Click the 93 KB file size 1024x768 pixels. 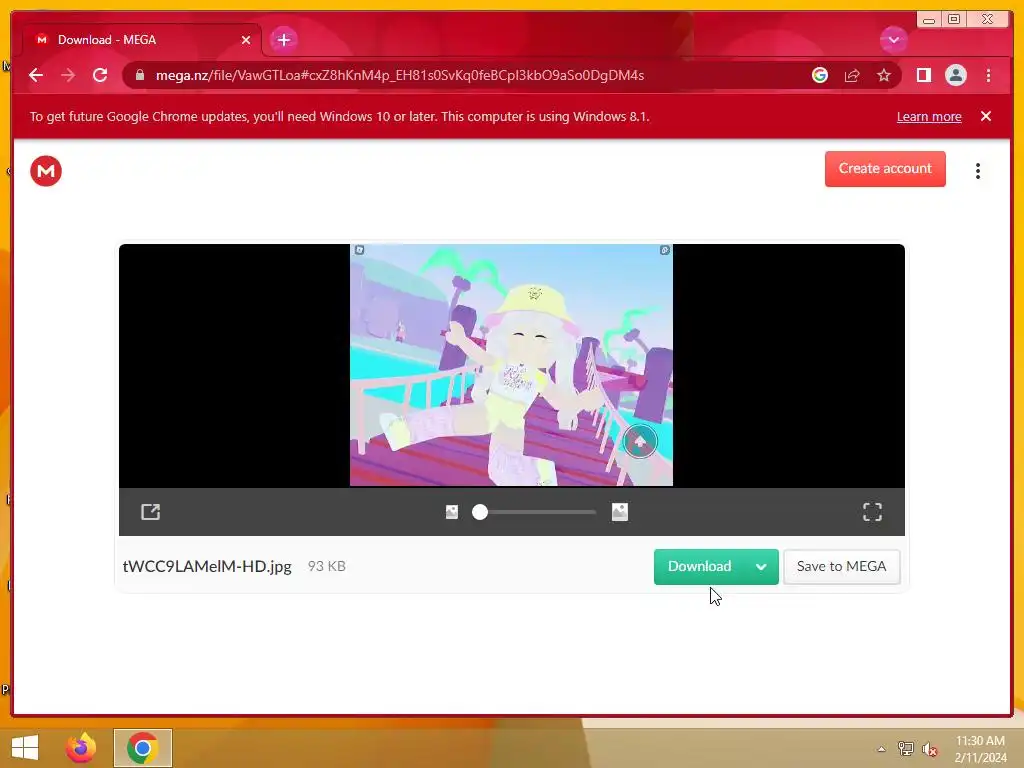coord(327,566)
